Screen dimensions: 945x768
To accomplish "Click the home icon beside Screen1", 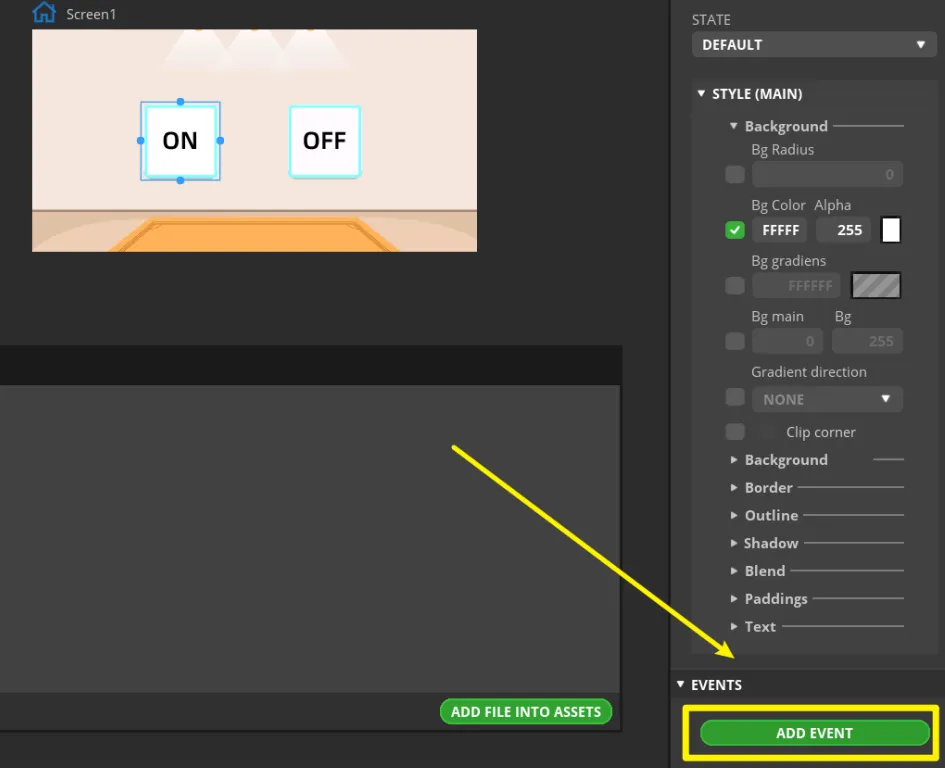I will click(44, 13).
